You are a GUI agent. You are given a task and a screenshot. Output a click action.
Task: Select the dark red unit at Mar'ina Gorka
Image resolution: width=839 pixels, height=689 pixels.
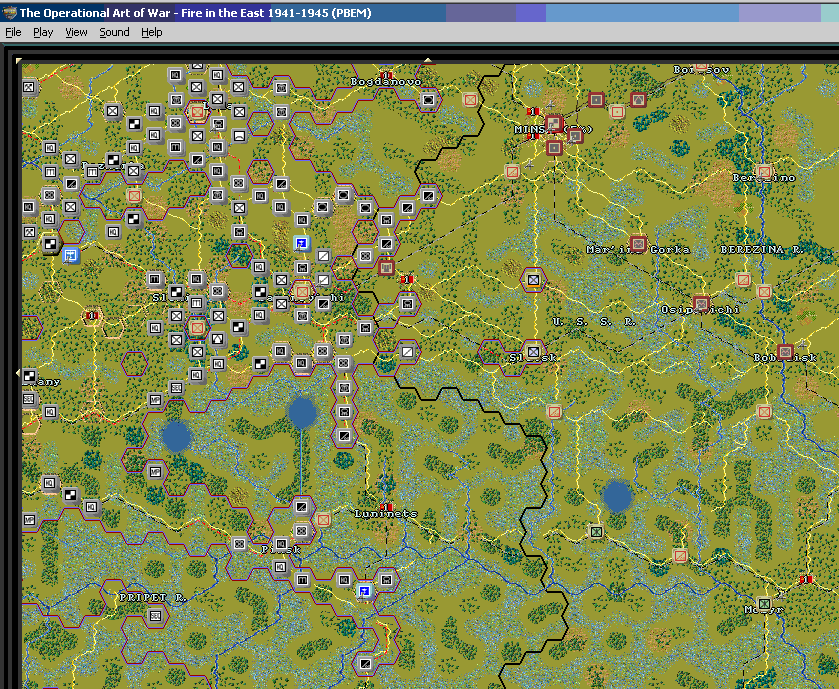point(638,243)
